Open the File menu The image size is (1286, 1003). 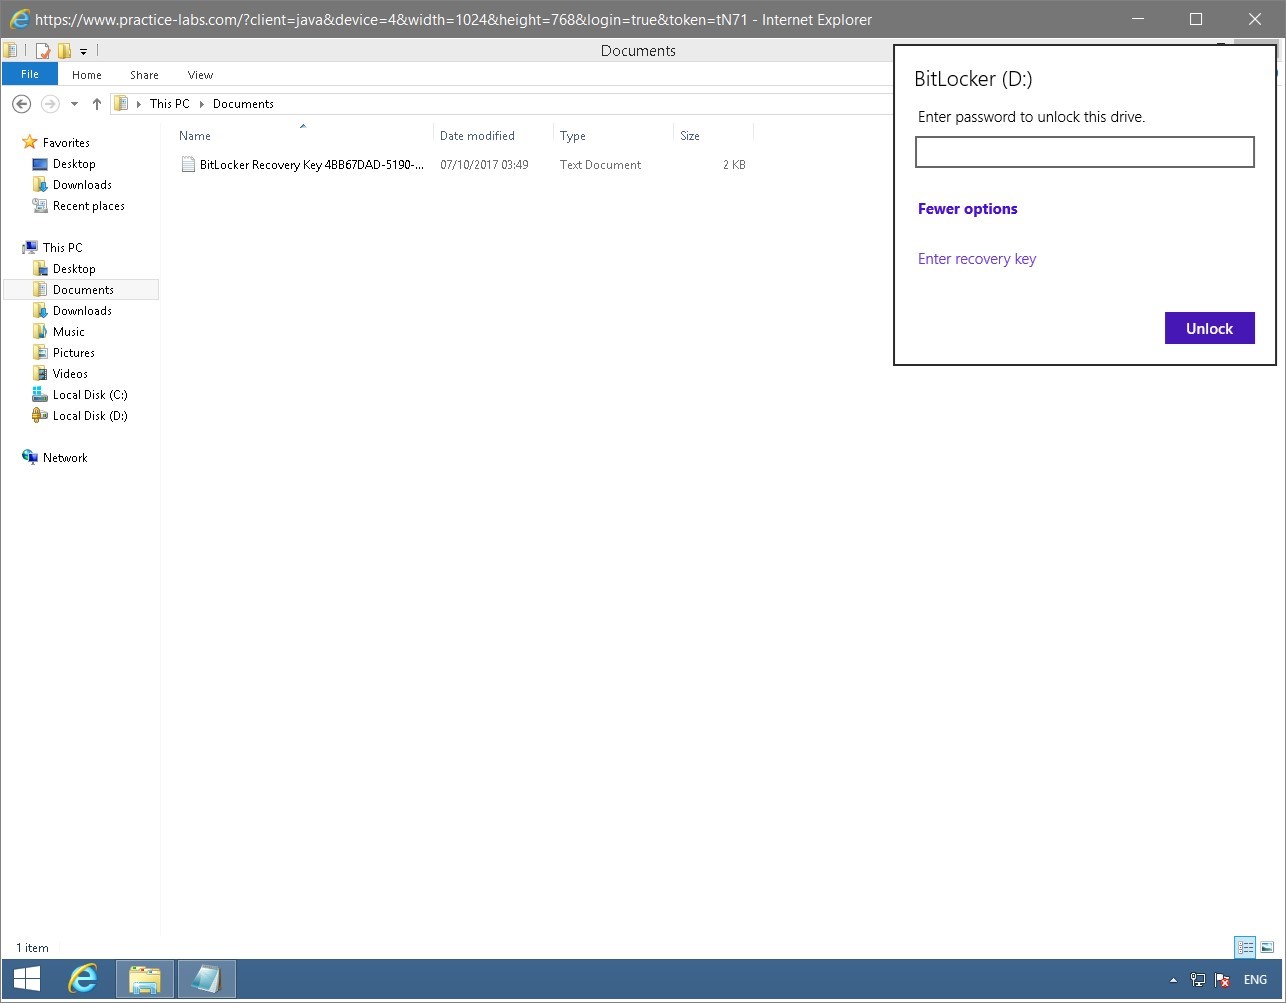29,73
